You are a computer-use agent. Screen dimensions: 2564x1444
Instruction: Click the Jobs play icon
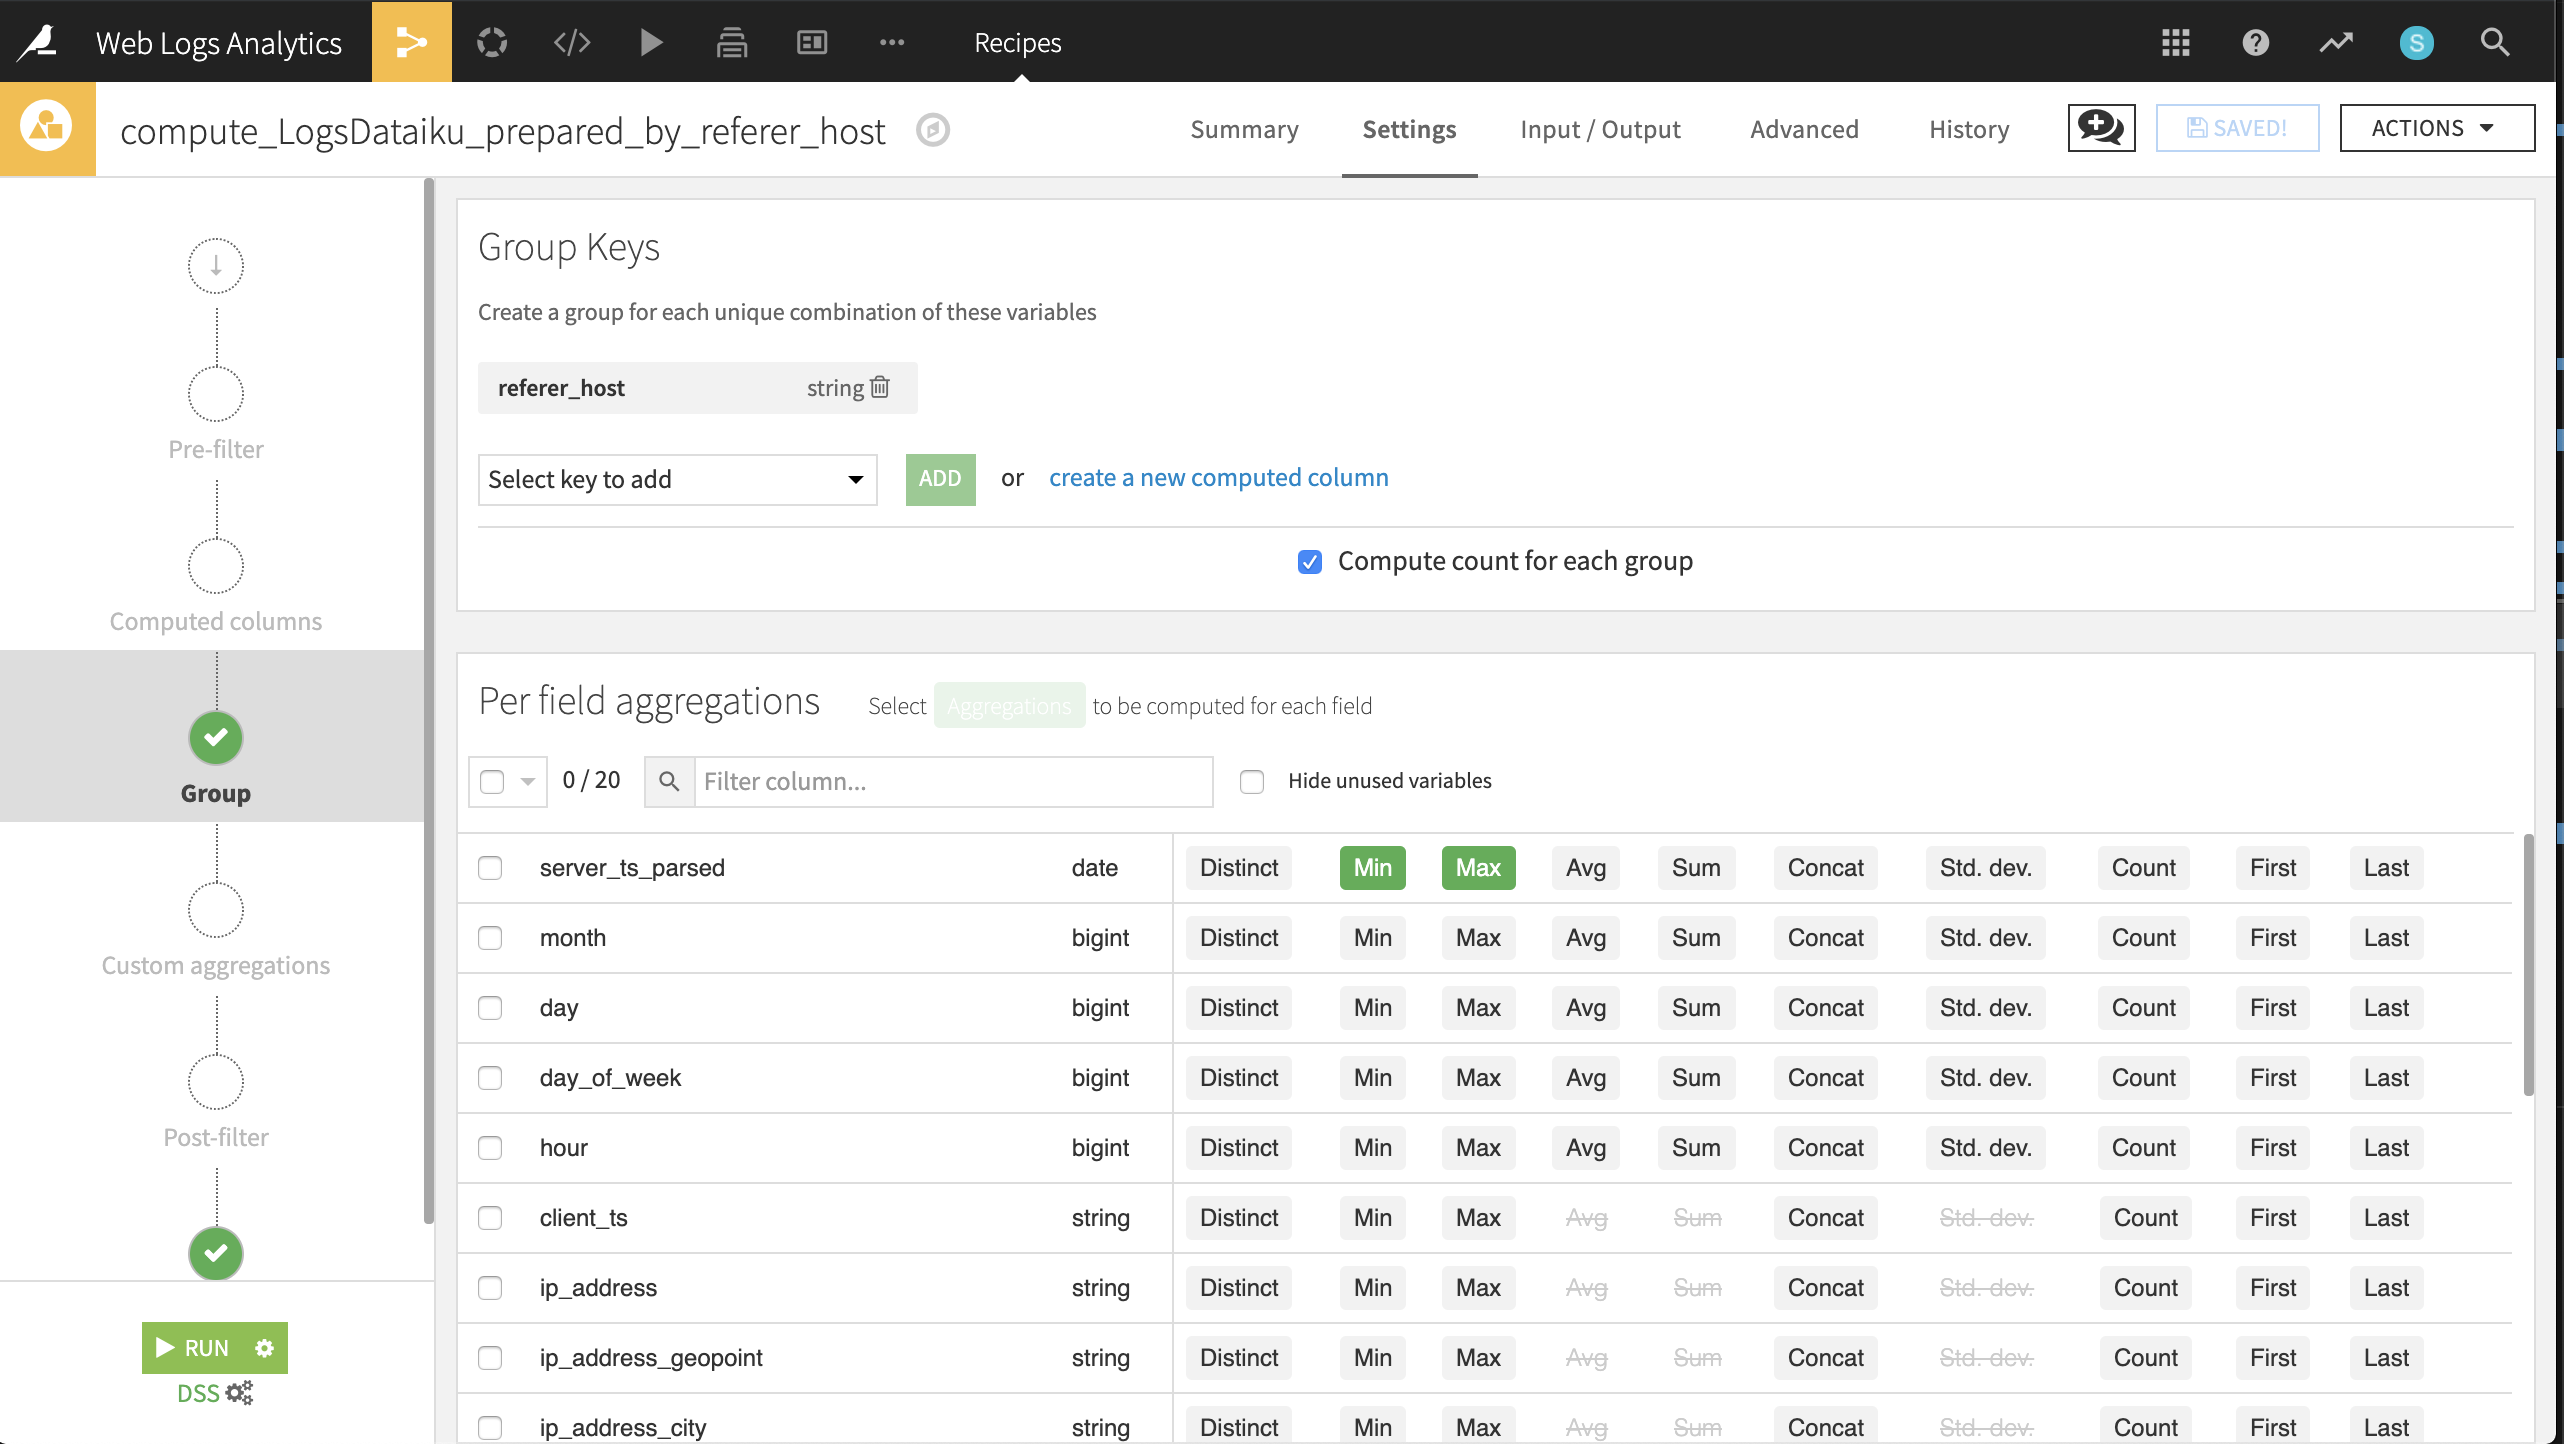[x=651, y=42]
